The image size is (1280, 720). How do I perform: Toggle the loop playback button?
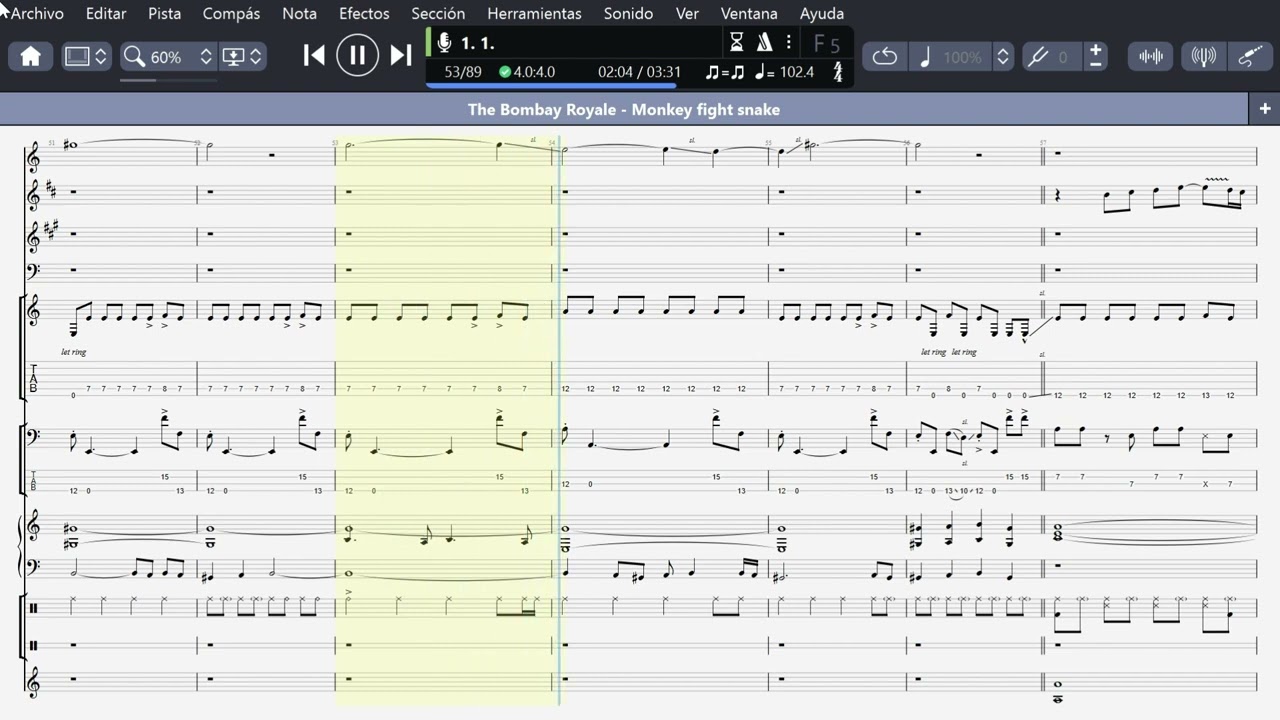tap(885, 57)
